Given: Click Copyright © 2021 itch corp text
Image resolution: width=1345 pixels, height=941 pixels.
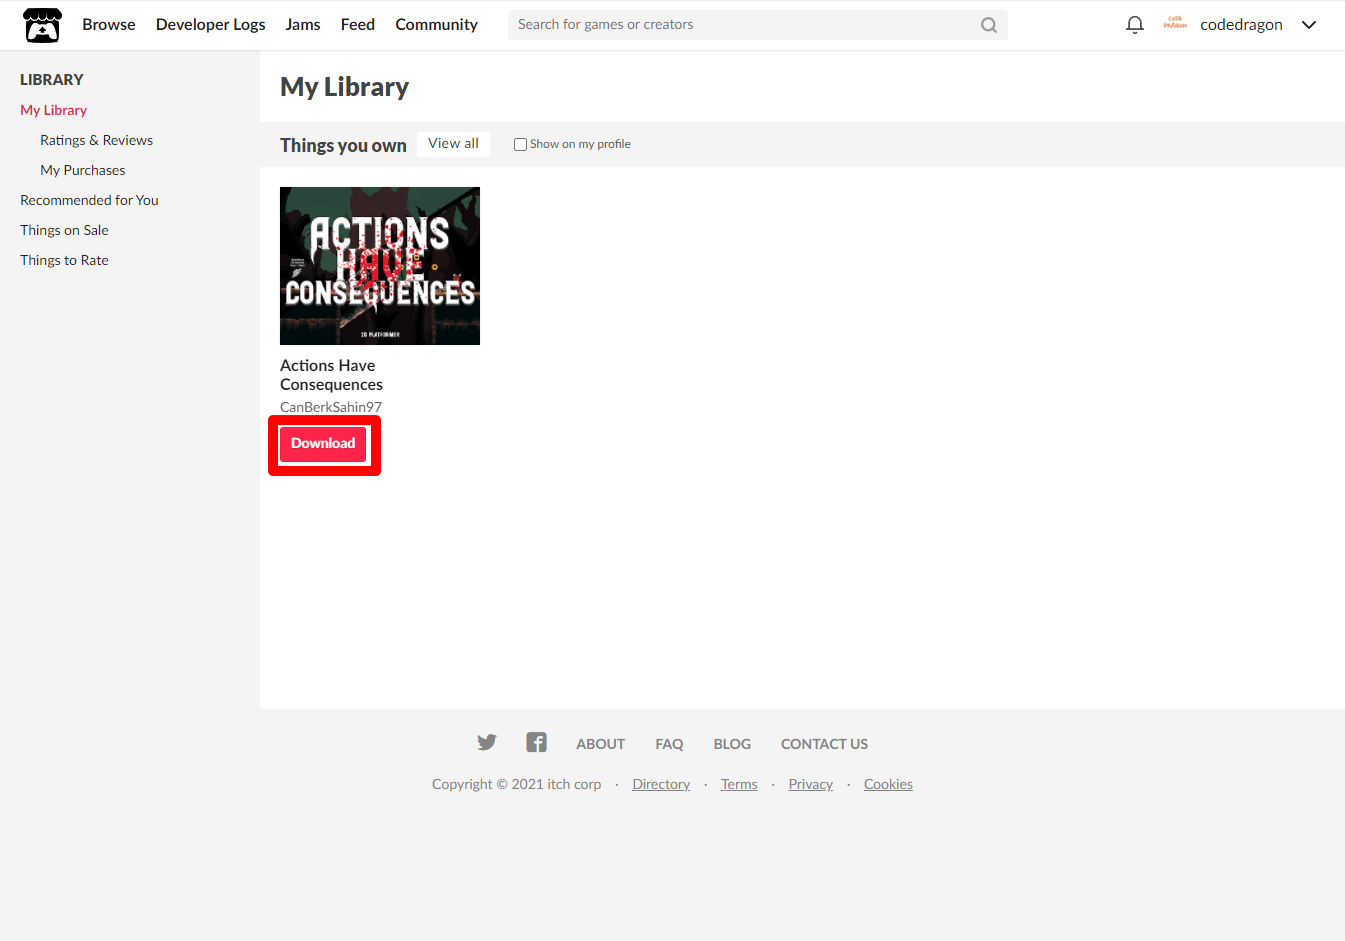Looking at the screenshot, I should 517,785.
